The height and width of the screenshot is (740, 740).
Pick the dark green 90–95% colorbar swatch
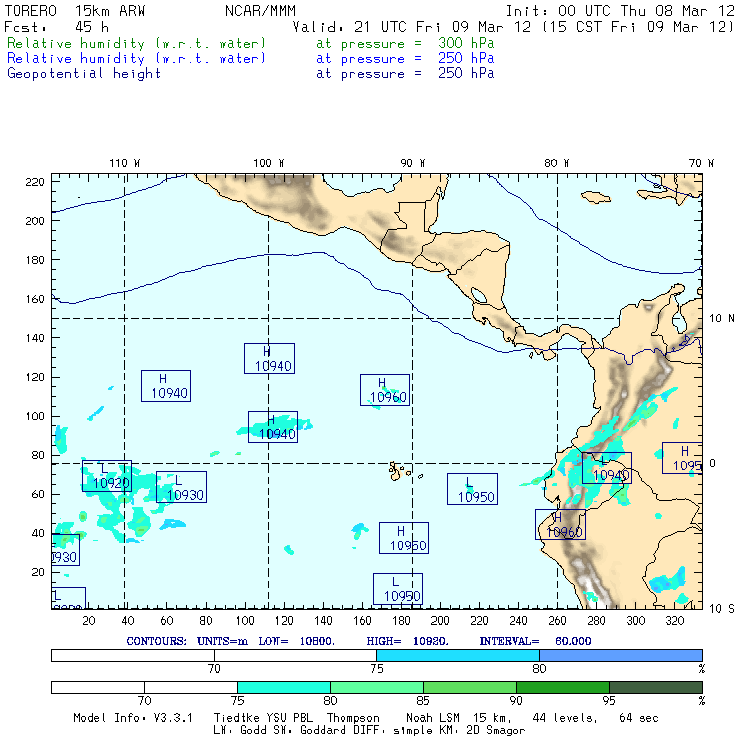coord(563,687)
